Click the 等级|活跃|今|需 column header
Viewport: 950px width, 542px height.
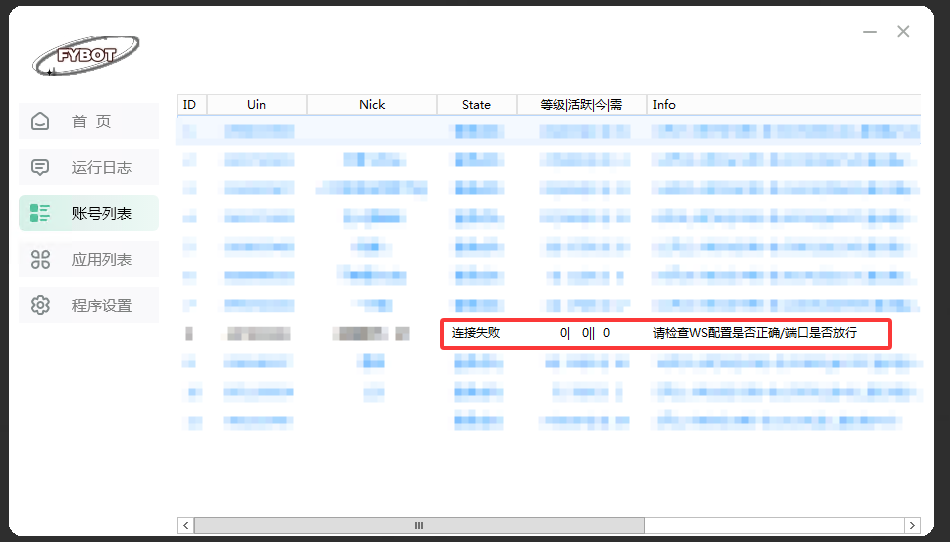(581, 104)
